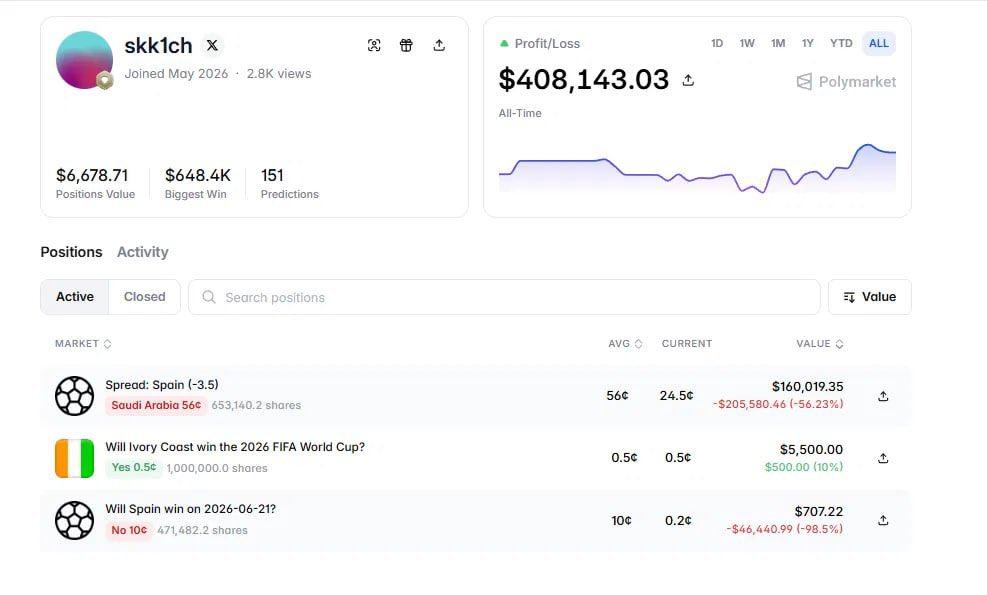Click the skk1ch gradient avatar

[x=84, y=60]
